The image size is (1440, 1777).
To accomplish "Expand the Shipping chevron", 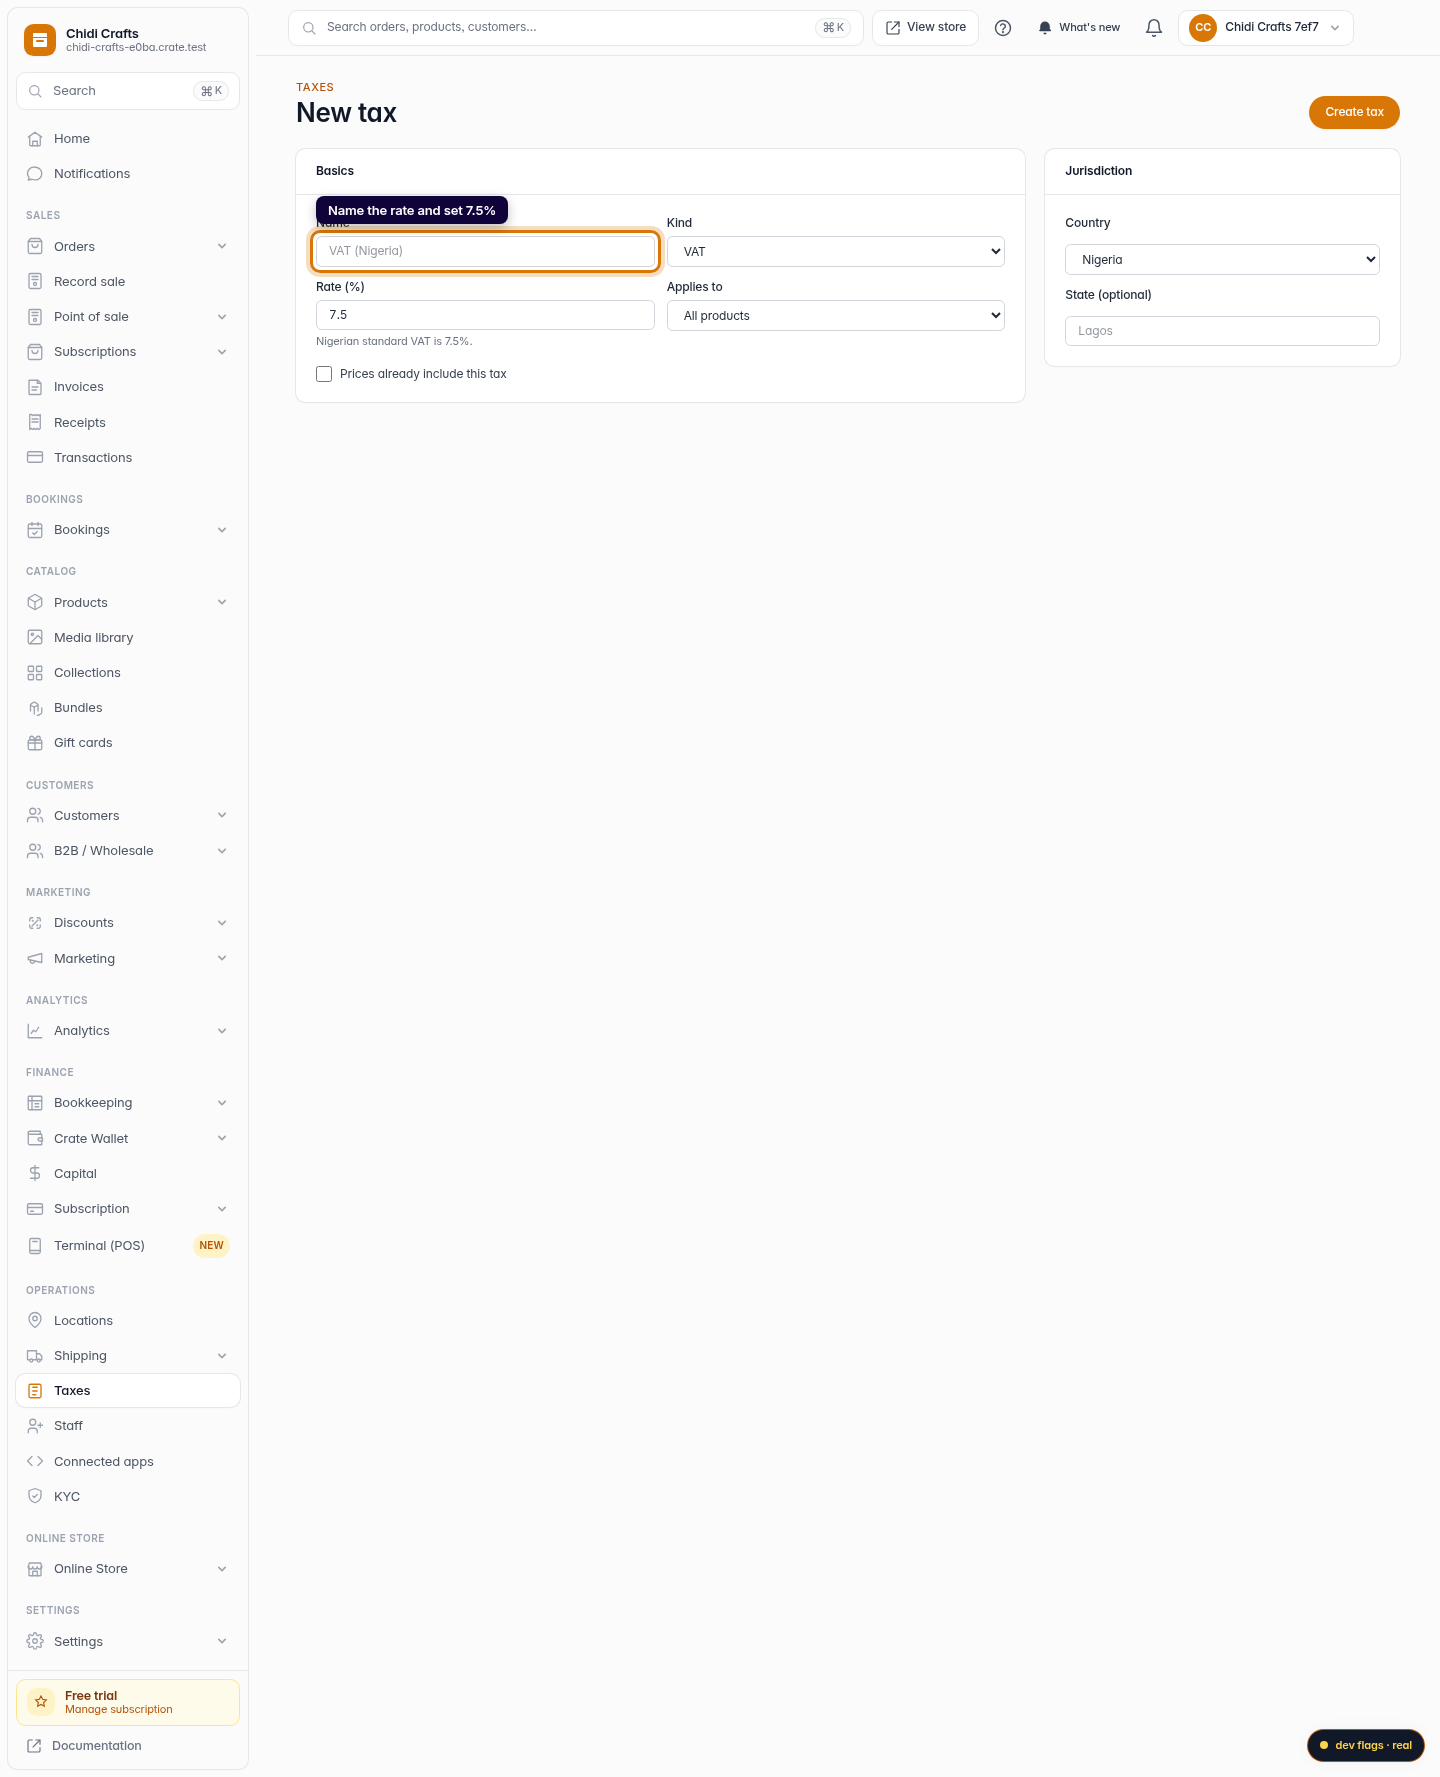I will coord(222,1356).
